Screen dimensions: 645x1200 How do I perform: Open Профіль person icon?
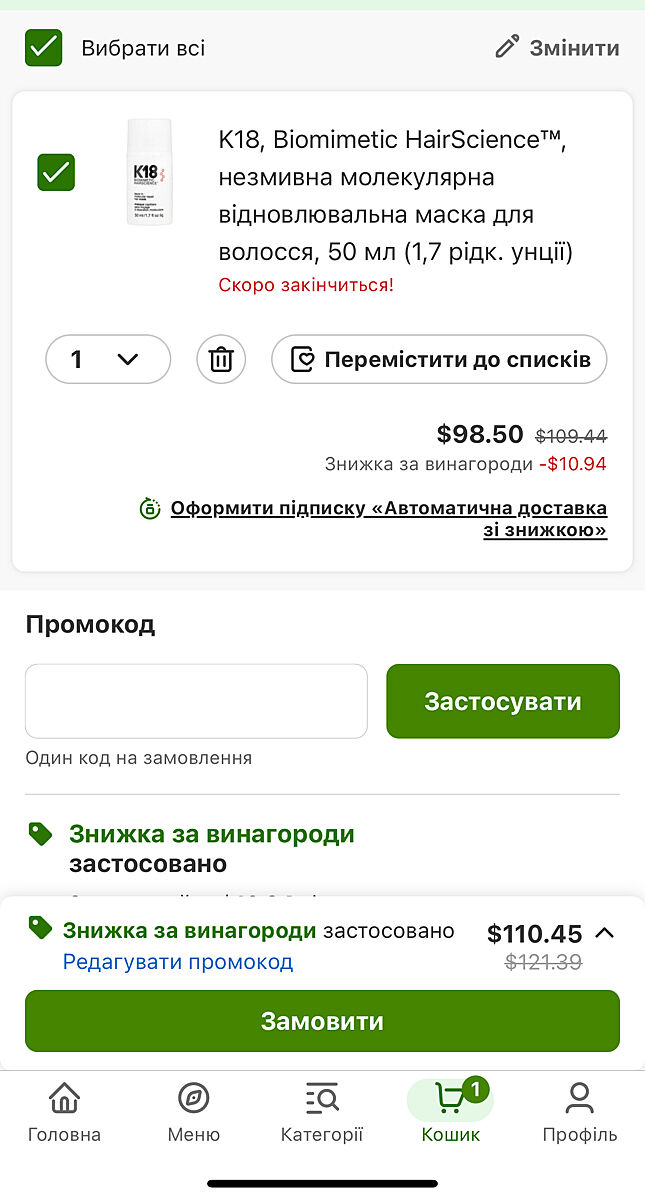[580, 1098]
